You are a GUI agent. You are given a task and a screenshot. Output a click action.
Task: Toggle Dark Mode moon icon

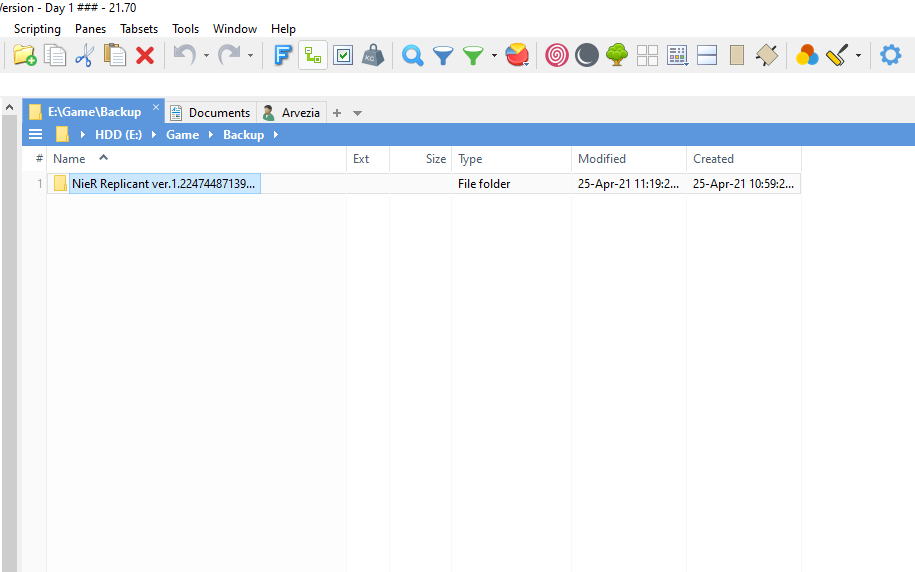(x=587, y=56)
